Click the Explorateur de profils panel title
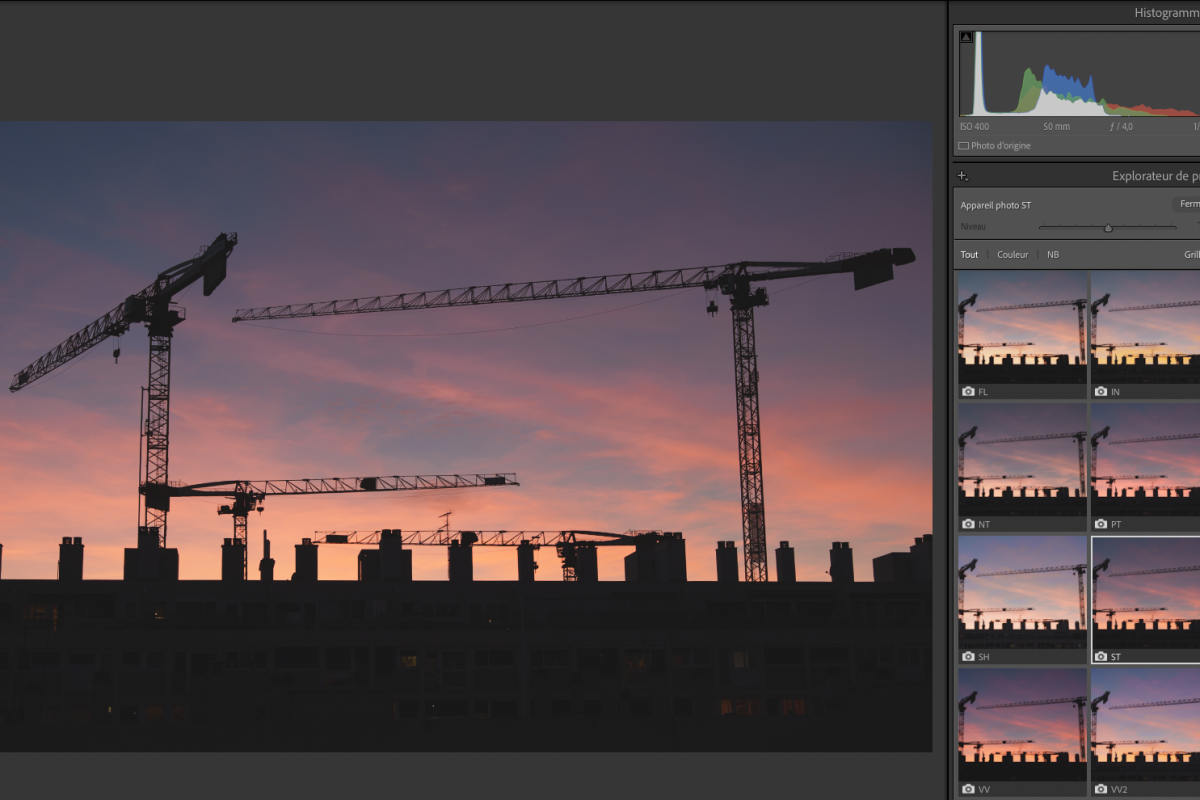This screenshot has height=800, width=1200. point(1155,176)
